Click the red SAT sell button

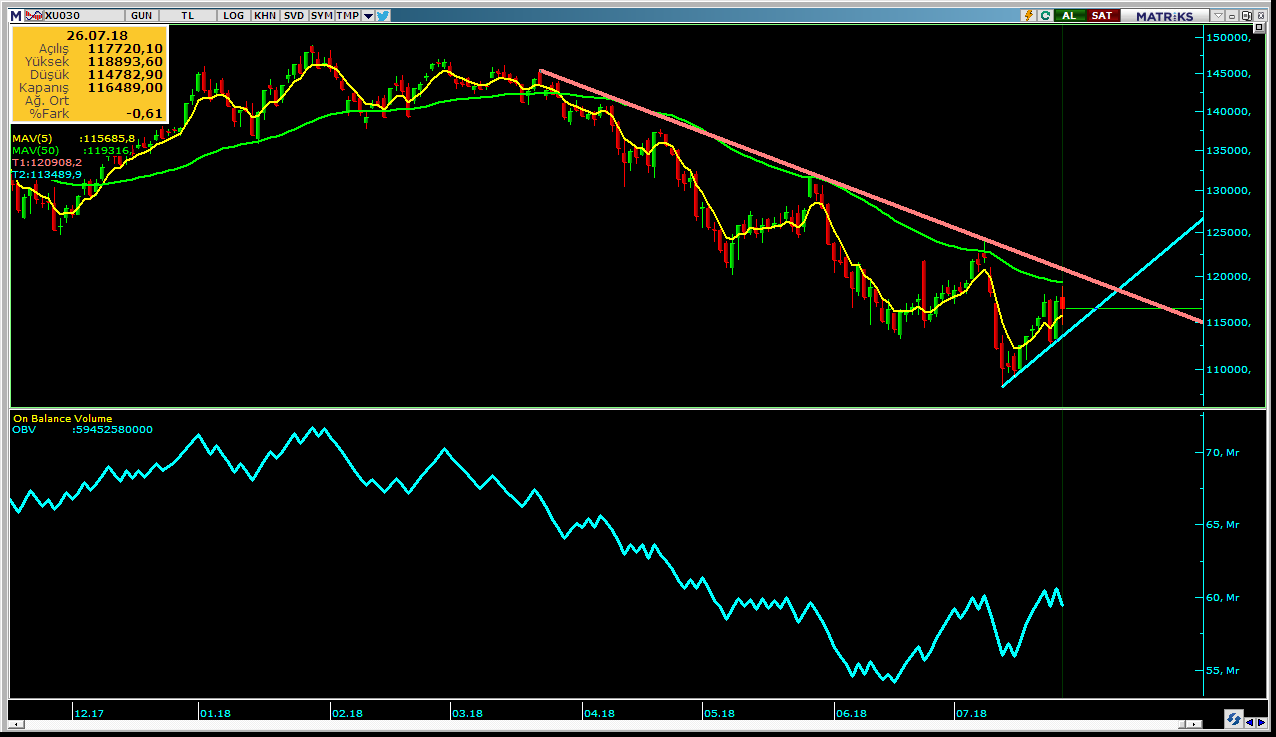1101,15
